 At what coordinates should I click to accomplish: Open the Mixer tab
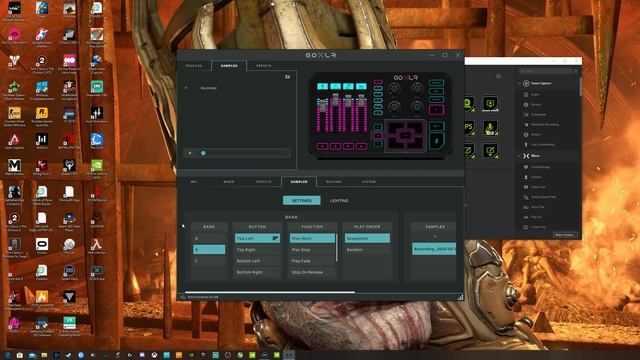click(229, 182)
